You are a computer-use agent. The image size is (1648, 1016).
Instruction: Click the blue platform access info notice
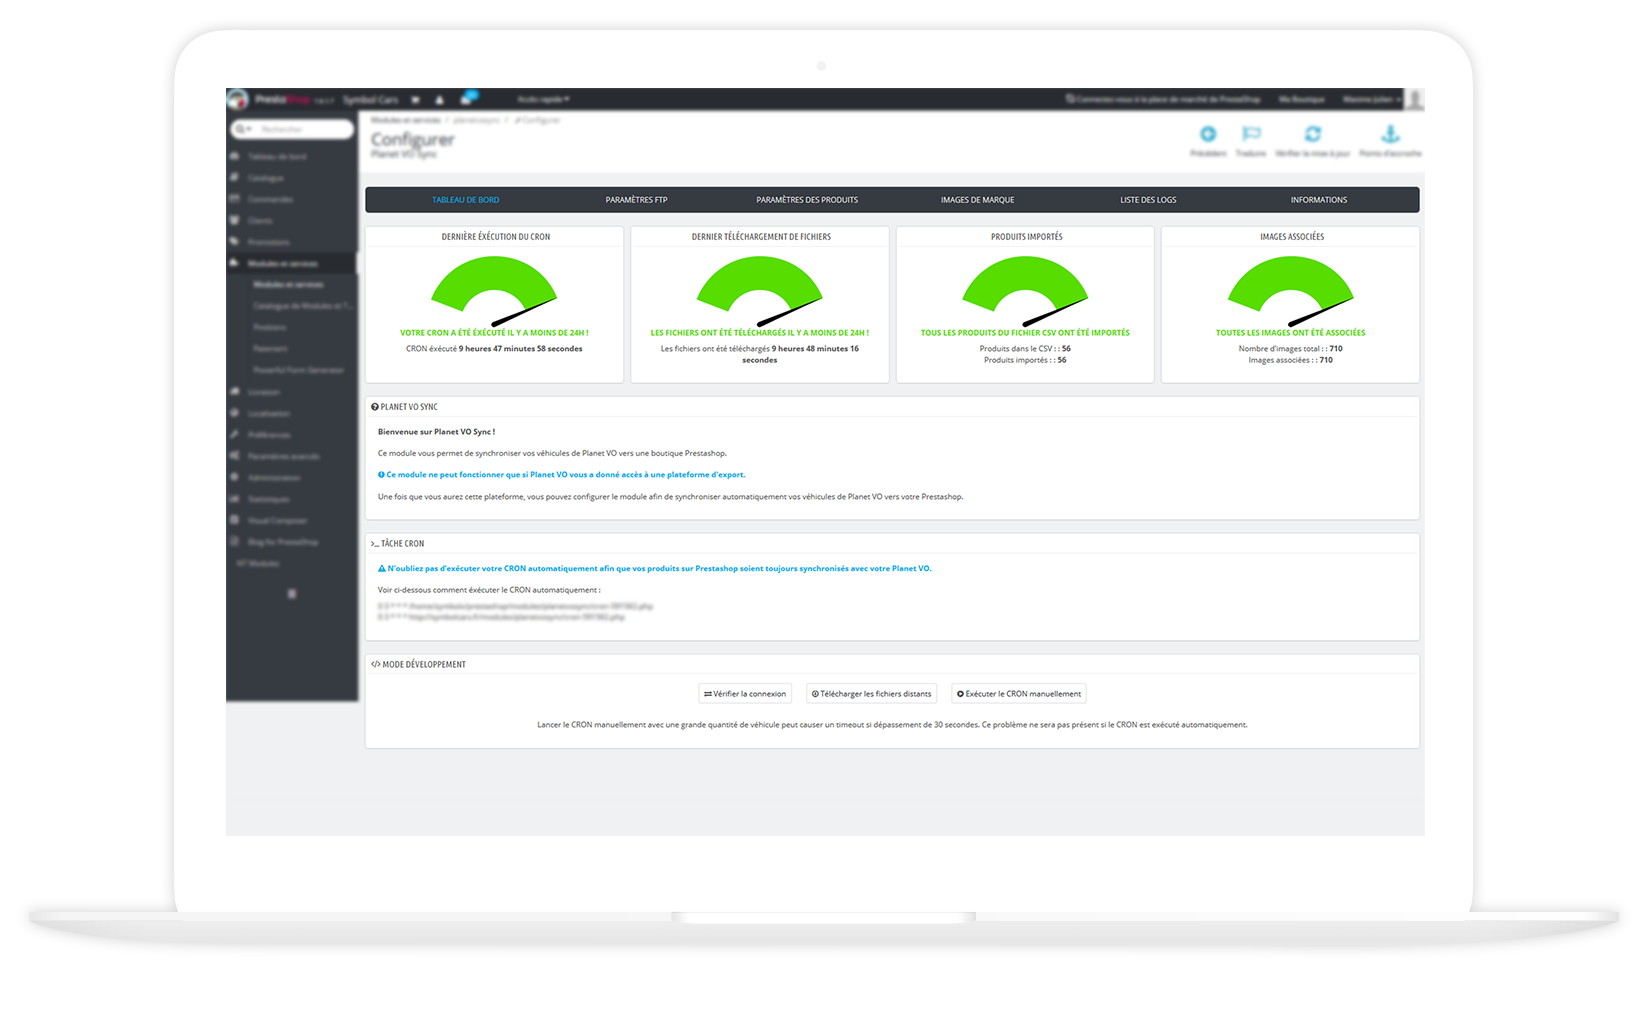click(561, 475)
